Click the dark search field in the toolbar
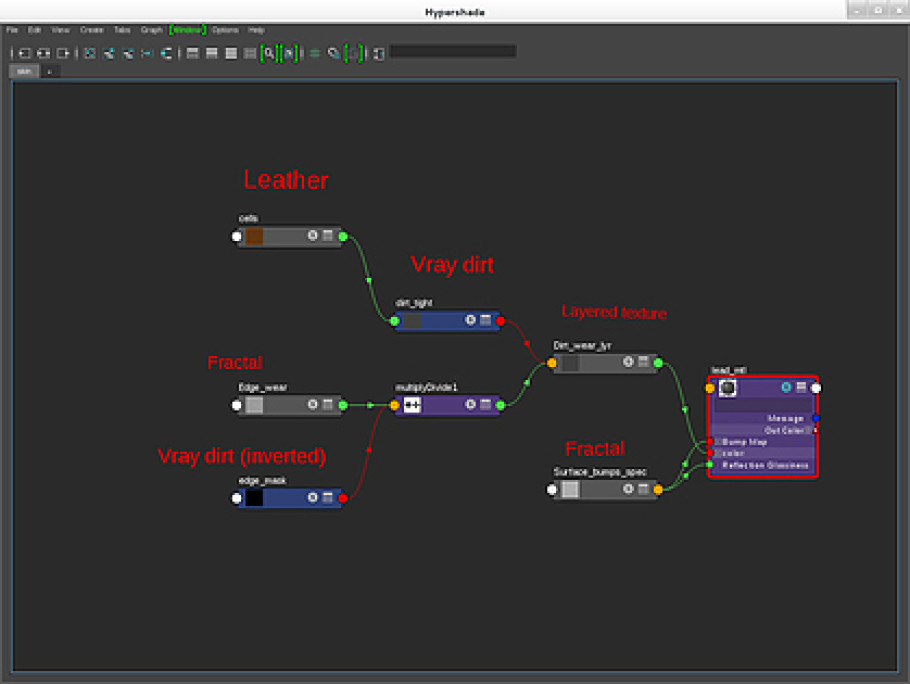This screenshot has height=684, width=910. tap(453, 52)
